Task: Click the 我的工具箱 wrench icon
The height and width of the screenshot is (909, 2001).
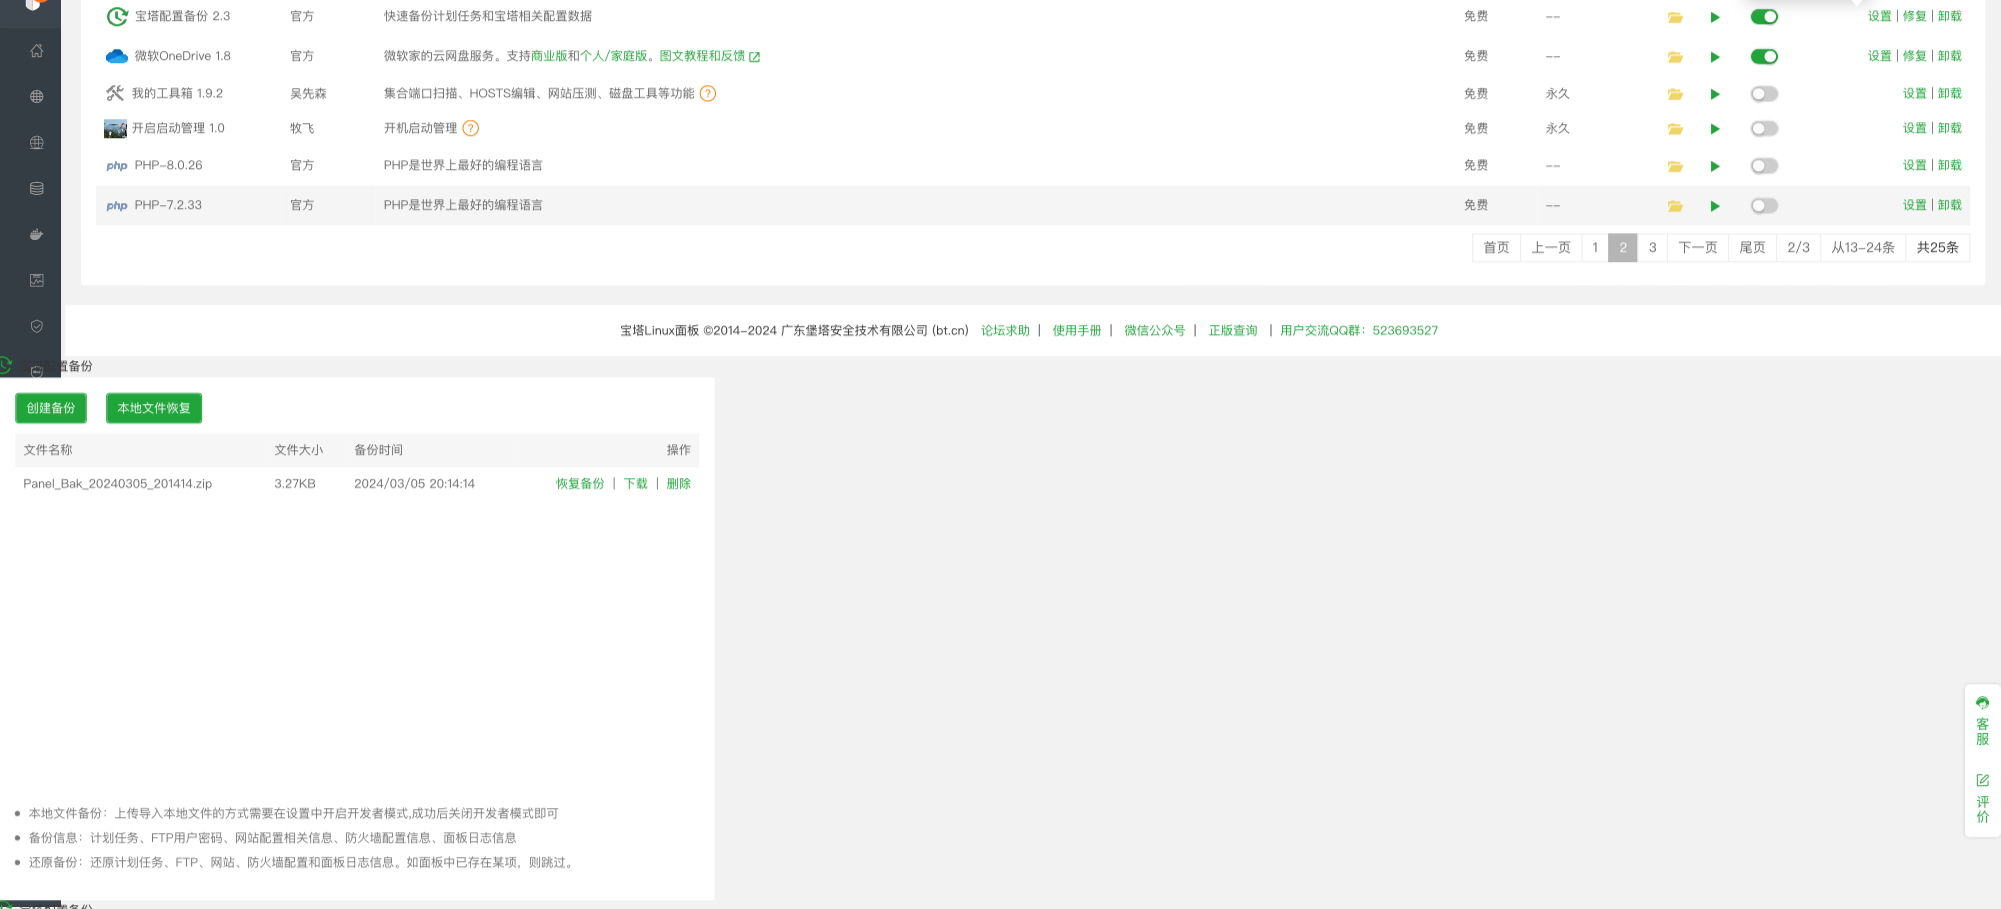Action: pos(115,93)
